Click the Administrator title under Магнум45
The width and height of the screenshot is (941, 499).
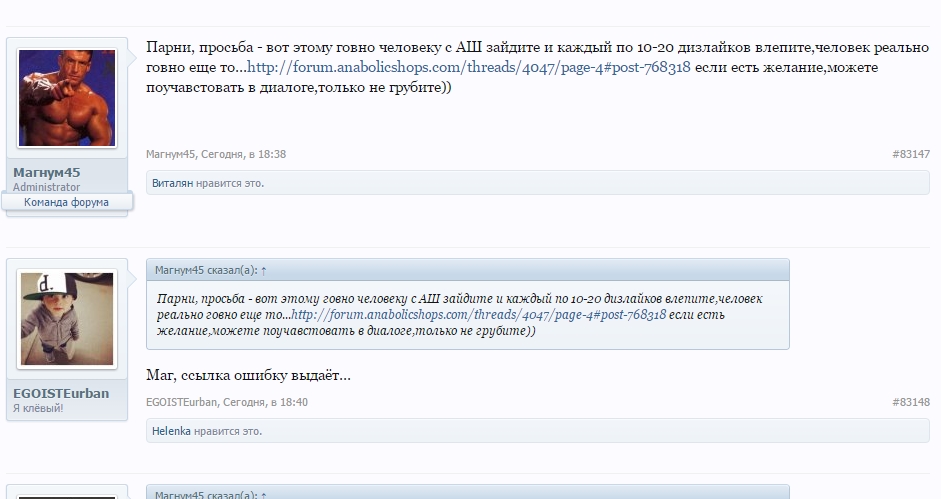coord(46,187)
